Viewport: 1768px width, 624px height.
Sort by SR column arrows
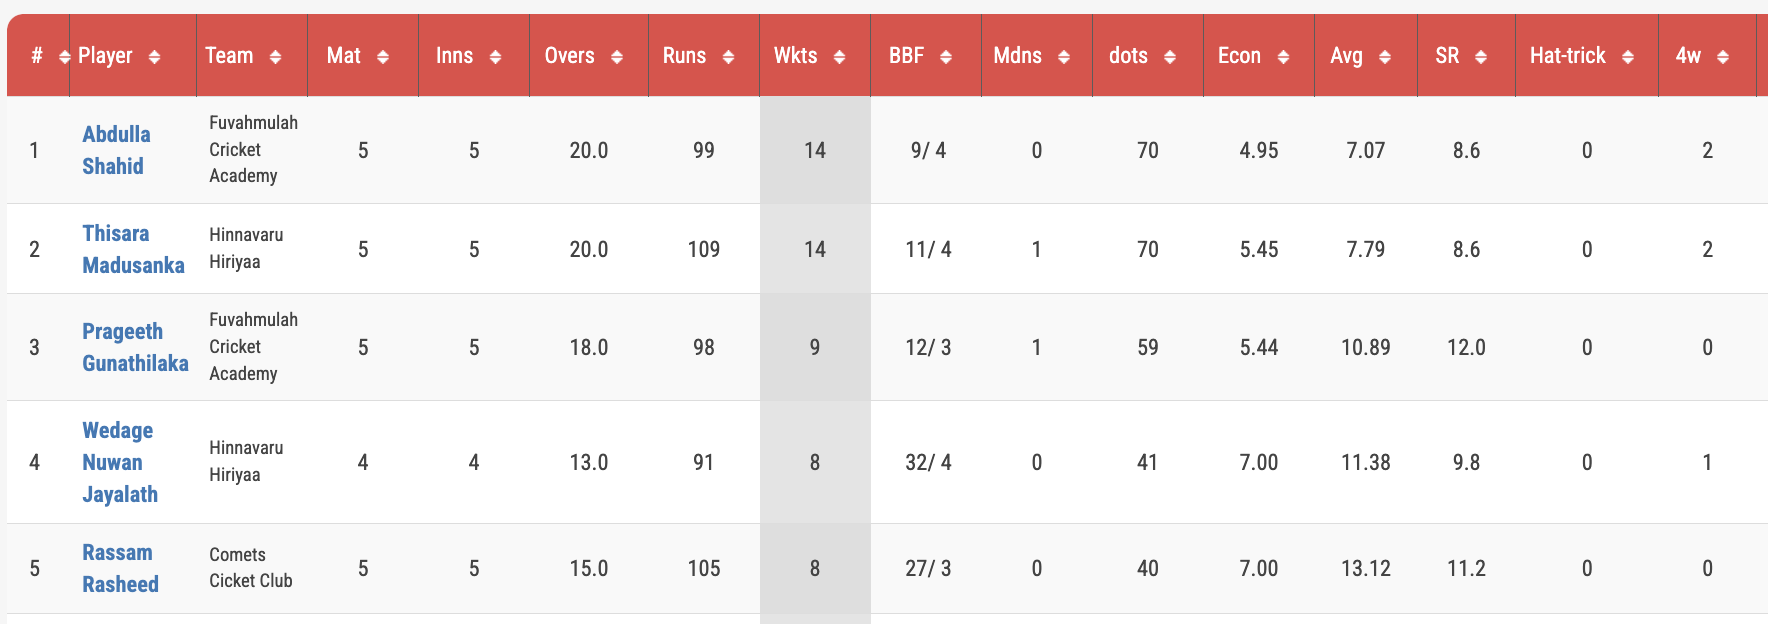click(1481, 57)
